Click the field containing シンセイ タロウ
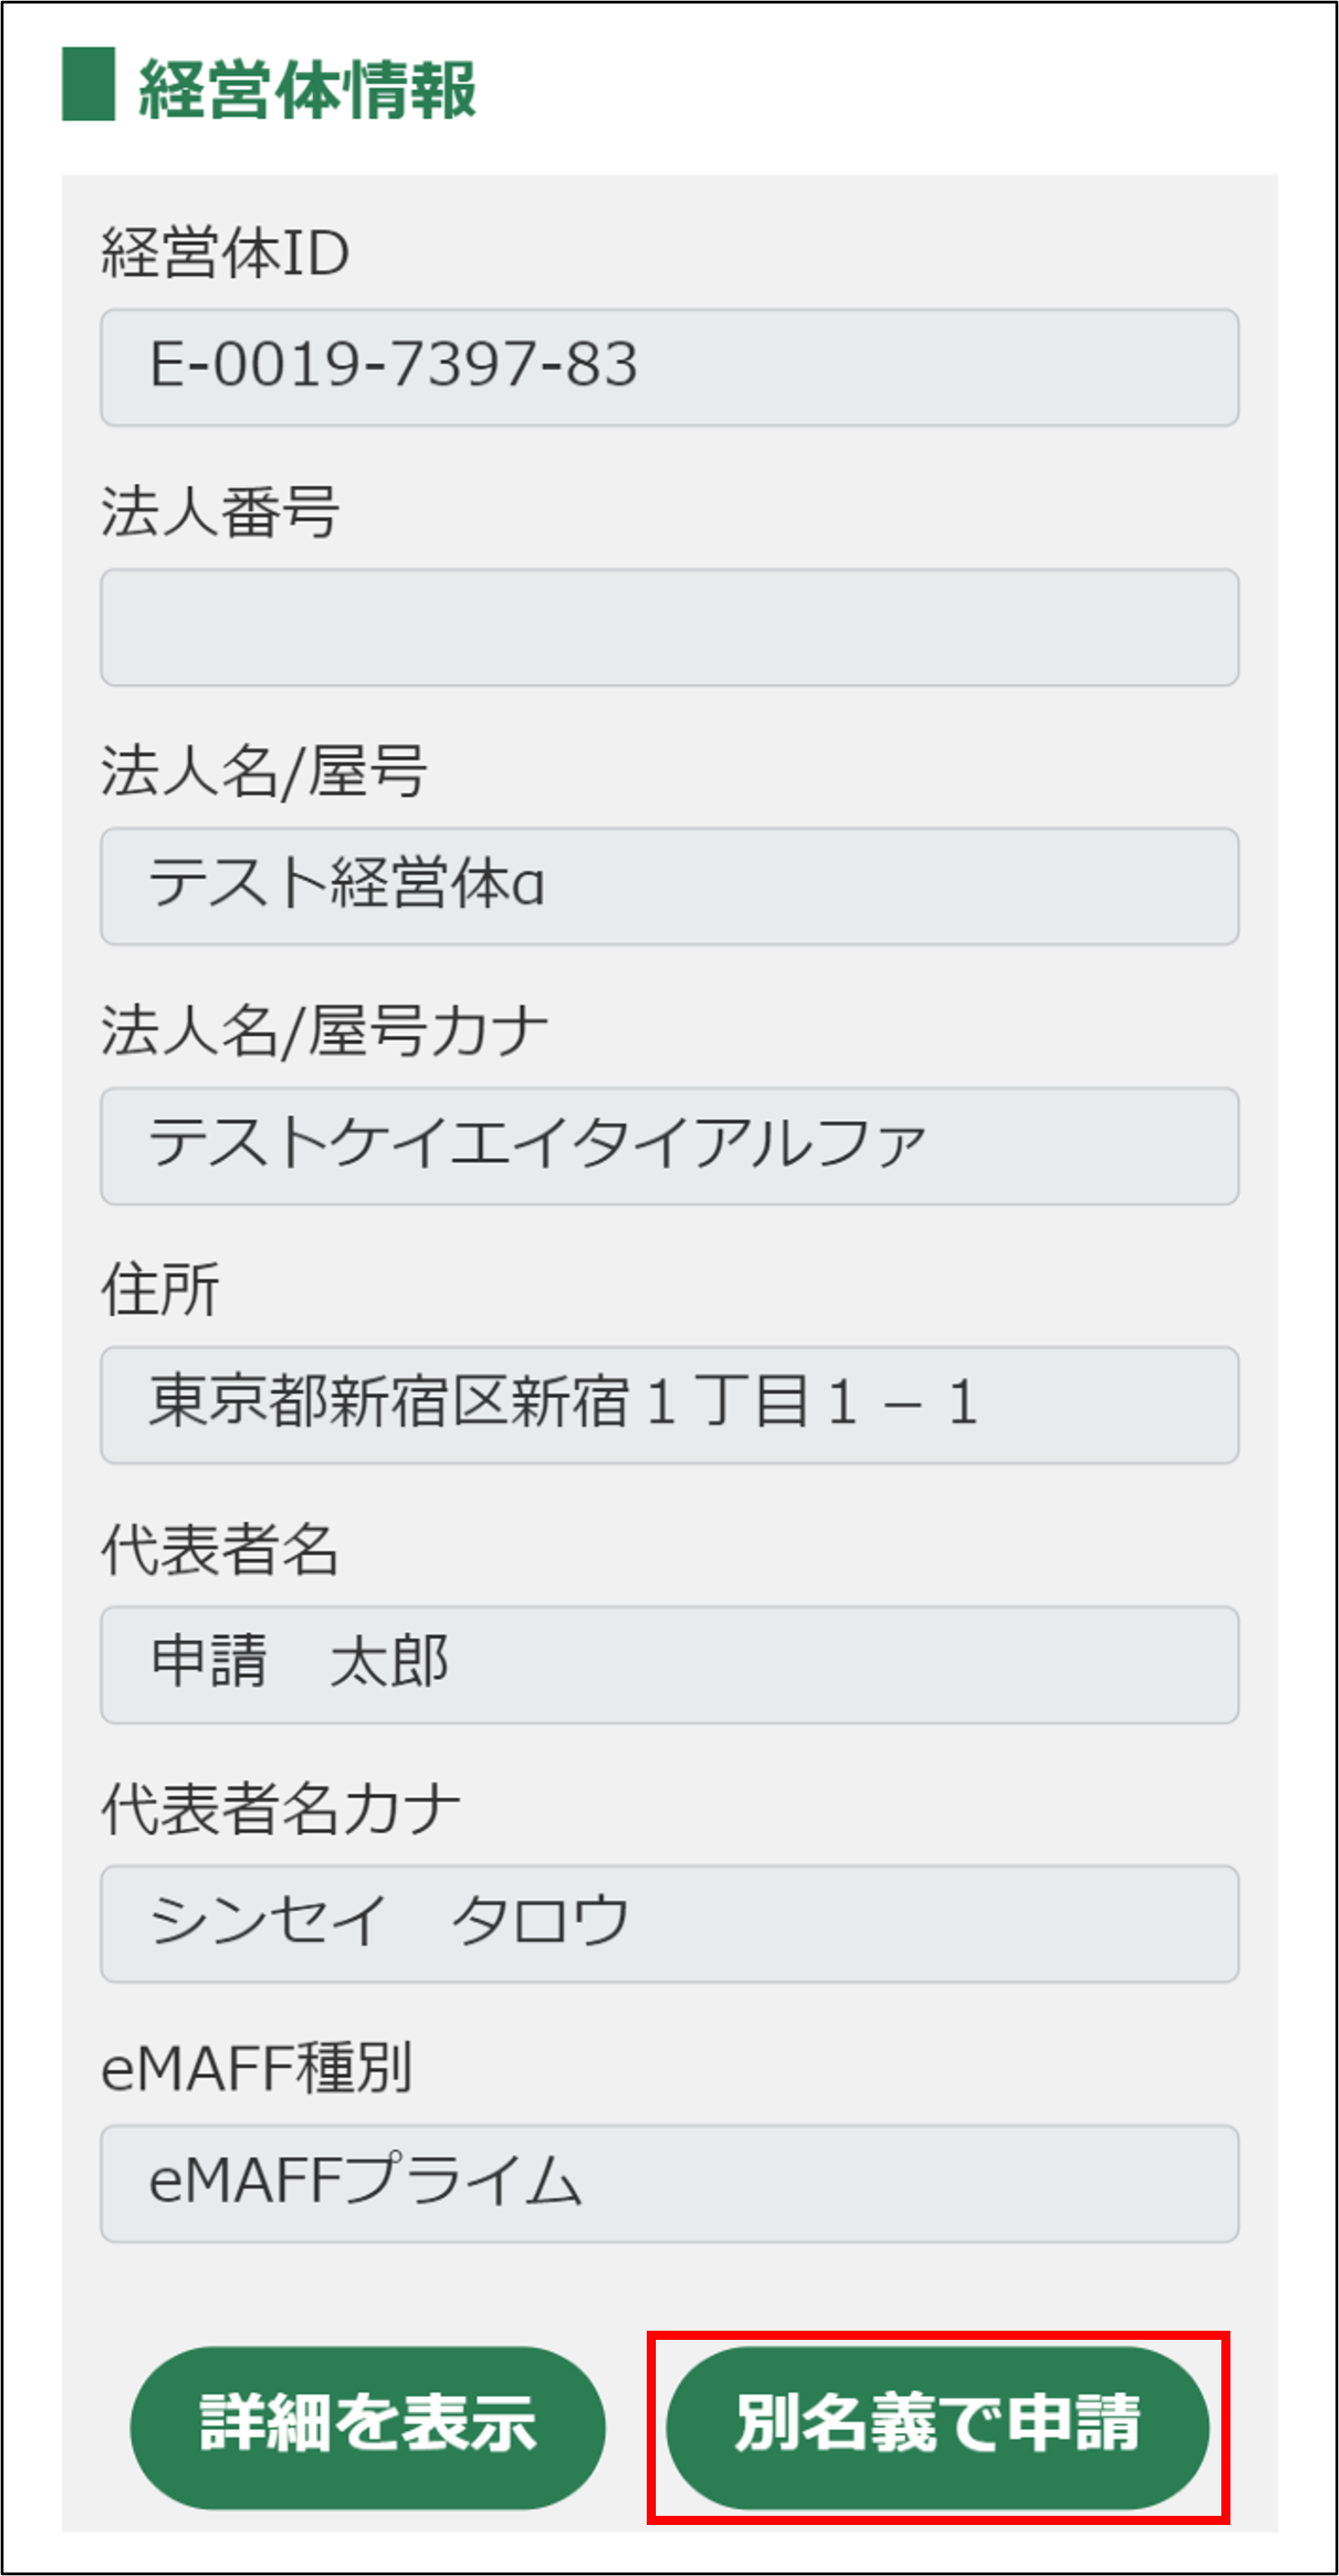 pos(669,1923)
